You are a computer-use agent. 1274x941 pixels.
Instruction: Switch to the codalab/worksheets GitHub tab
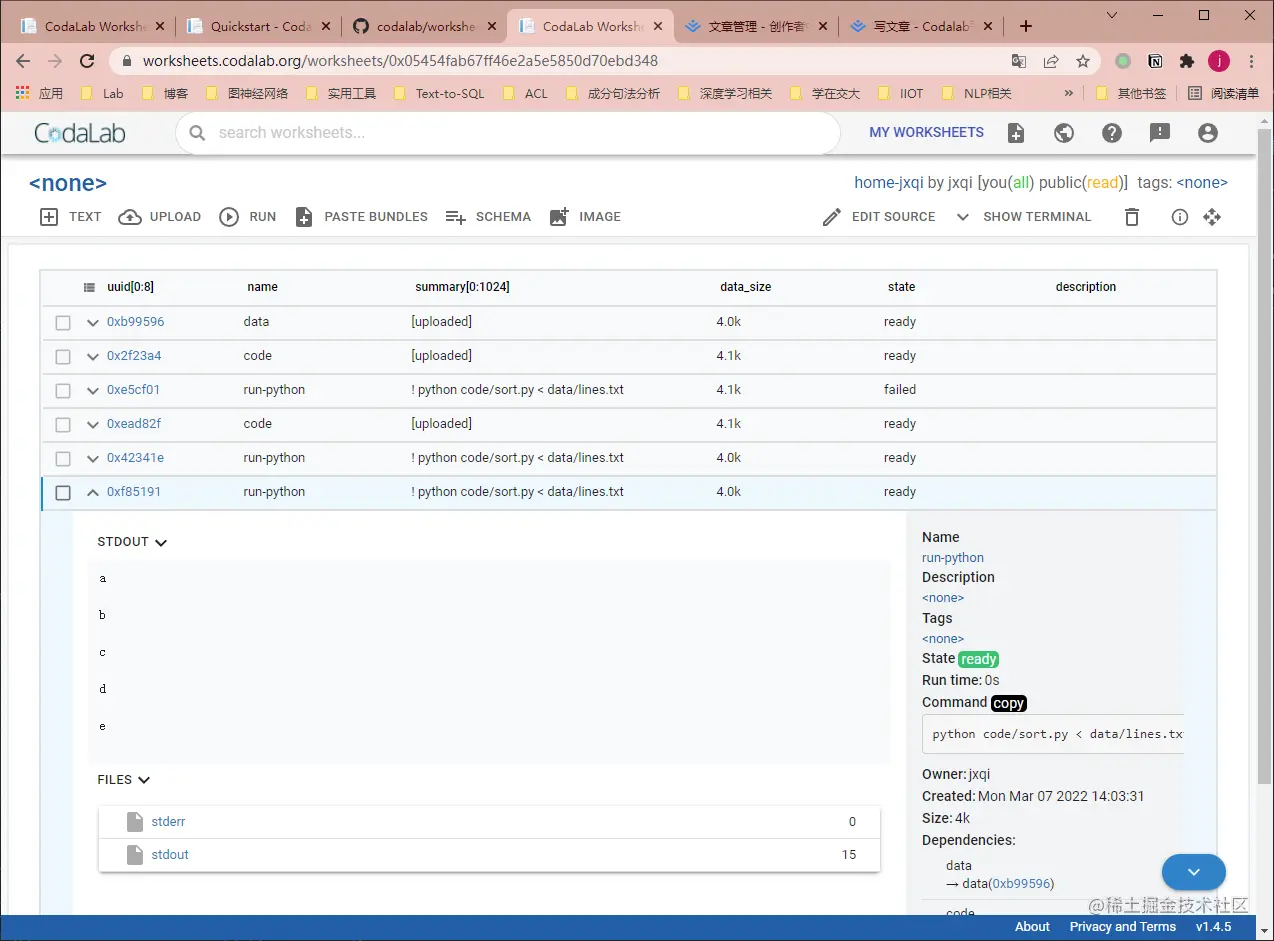click(425, 27)
